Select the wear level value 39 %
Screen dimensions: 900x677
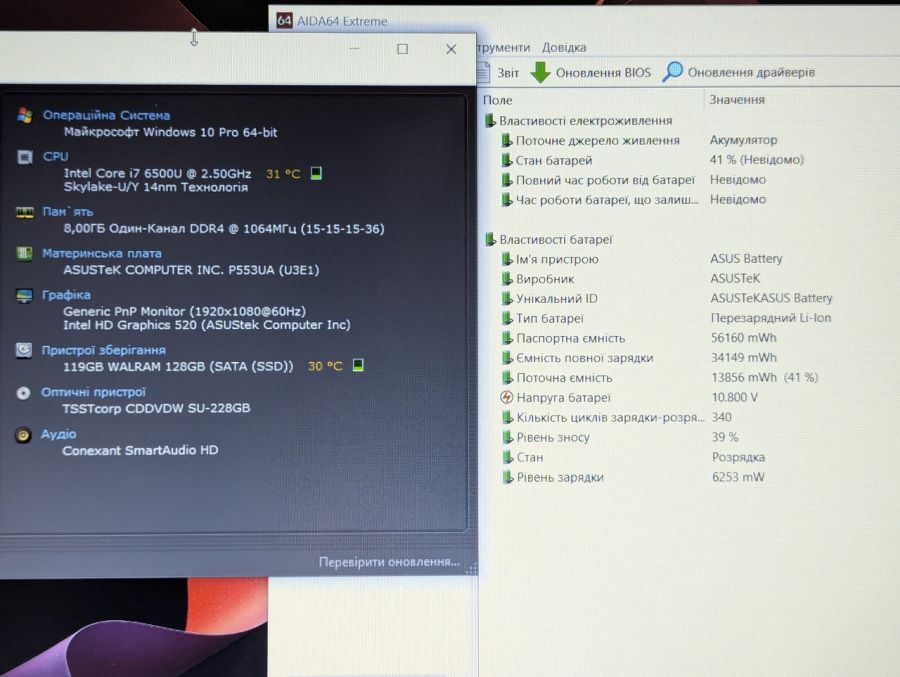coord(725,437)
